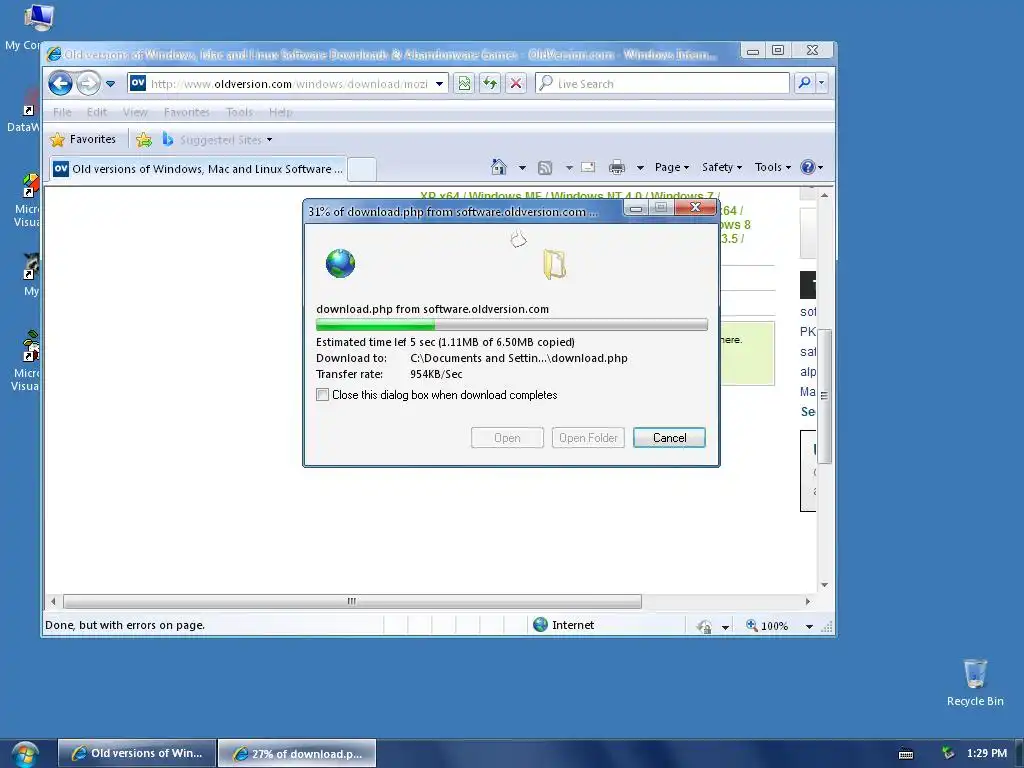The width and height of the screenshot is (1024, 768).
Task: Open the Help menu
Action: point(280,112)
